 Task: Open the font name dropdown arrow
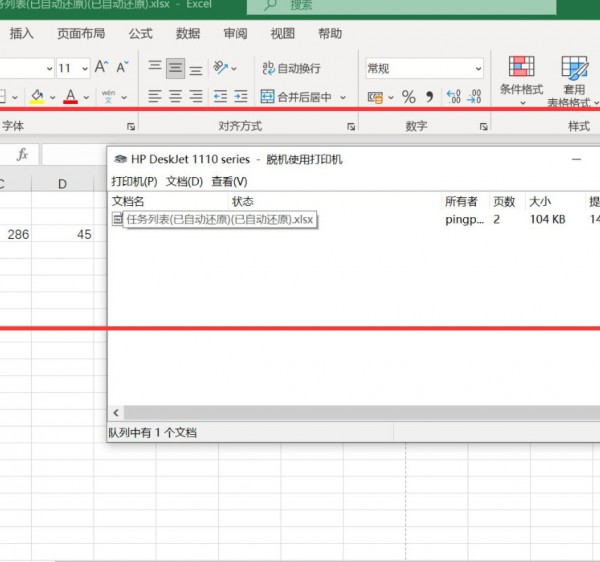pos(49,68)
